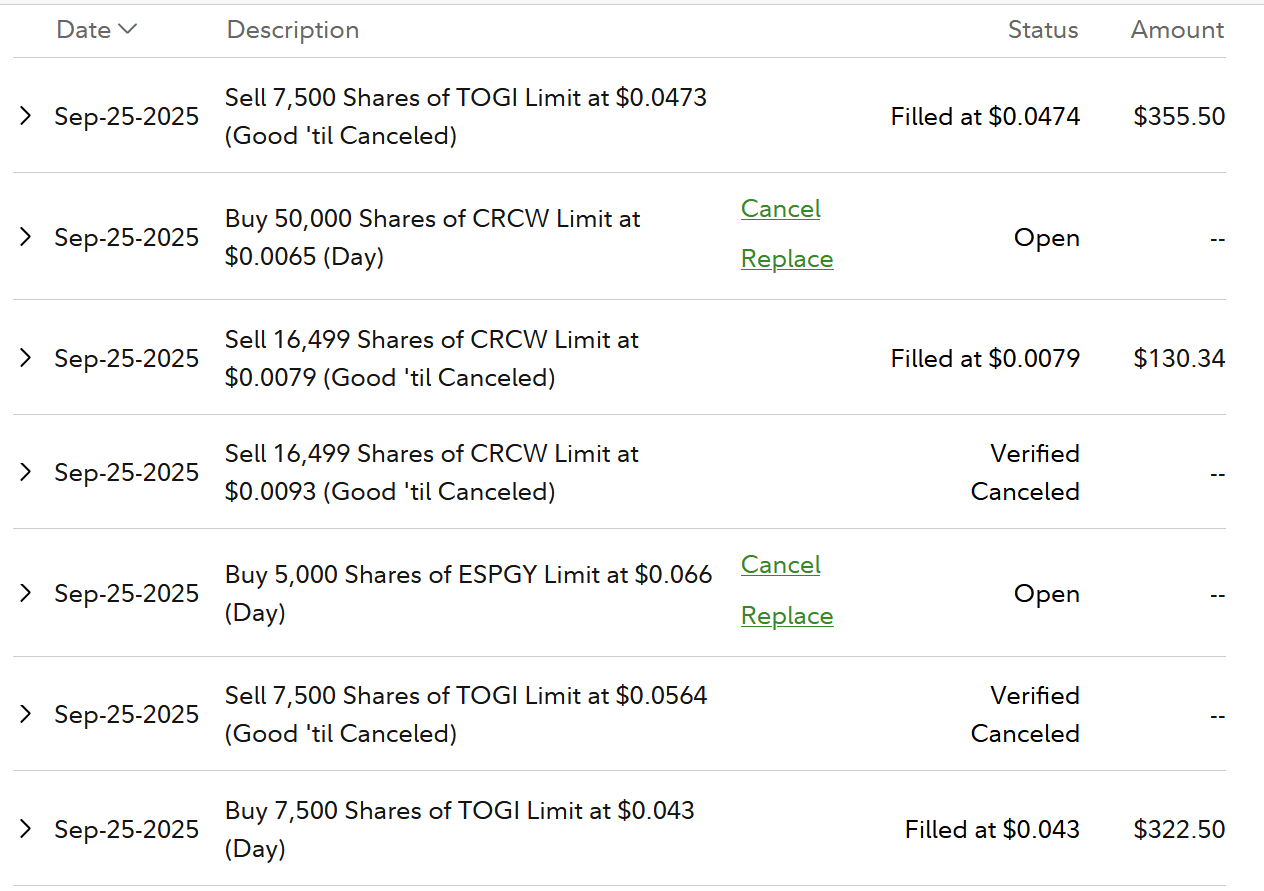Expand the CRCW sell order filled at $0.0079

click(x=26, y=358)
